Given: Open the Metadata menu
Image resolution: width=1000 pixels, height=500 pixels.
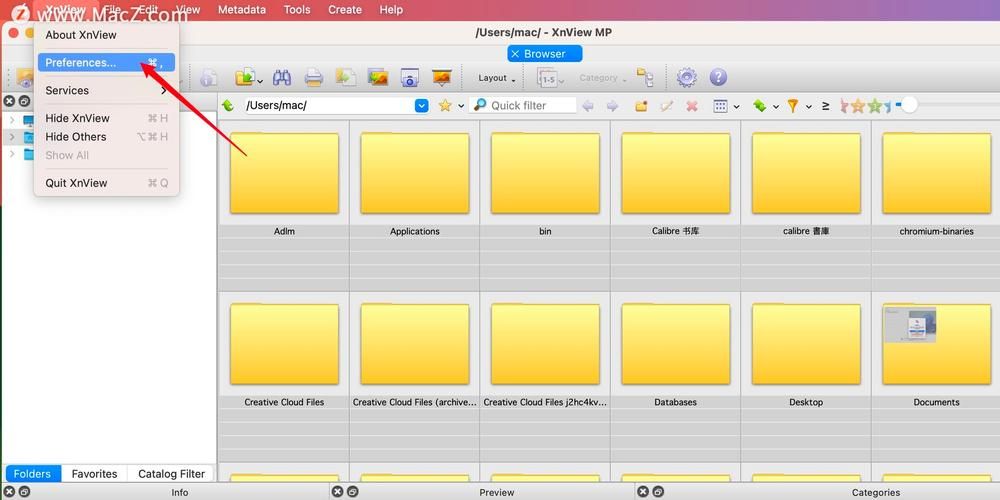Looking at the screenshot, I should (x=242, y=10).
